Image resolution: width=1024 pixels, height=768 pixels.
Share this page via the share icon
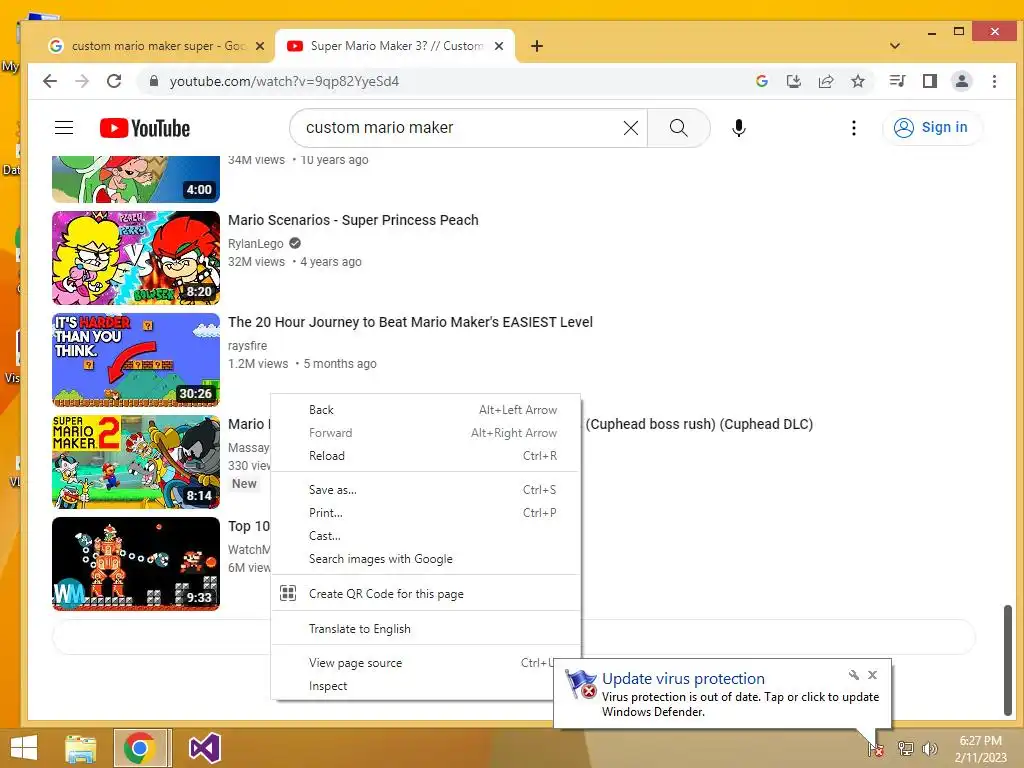825,81
